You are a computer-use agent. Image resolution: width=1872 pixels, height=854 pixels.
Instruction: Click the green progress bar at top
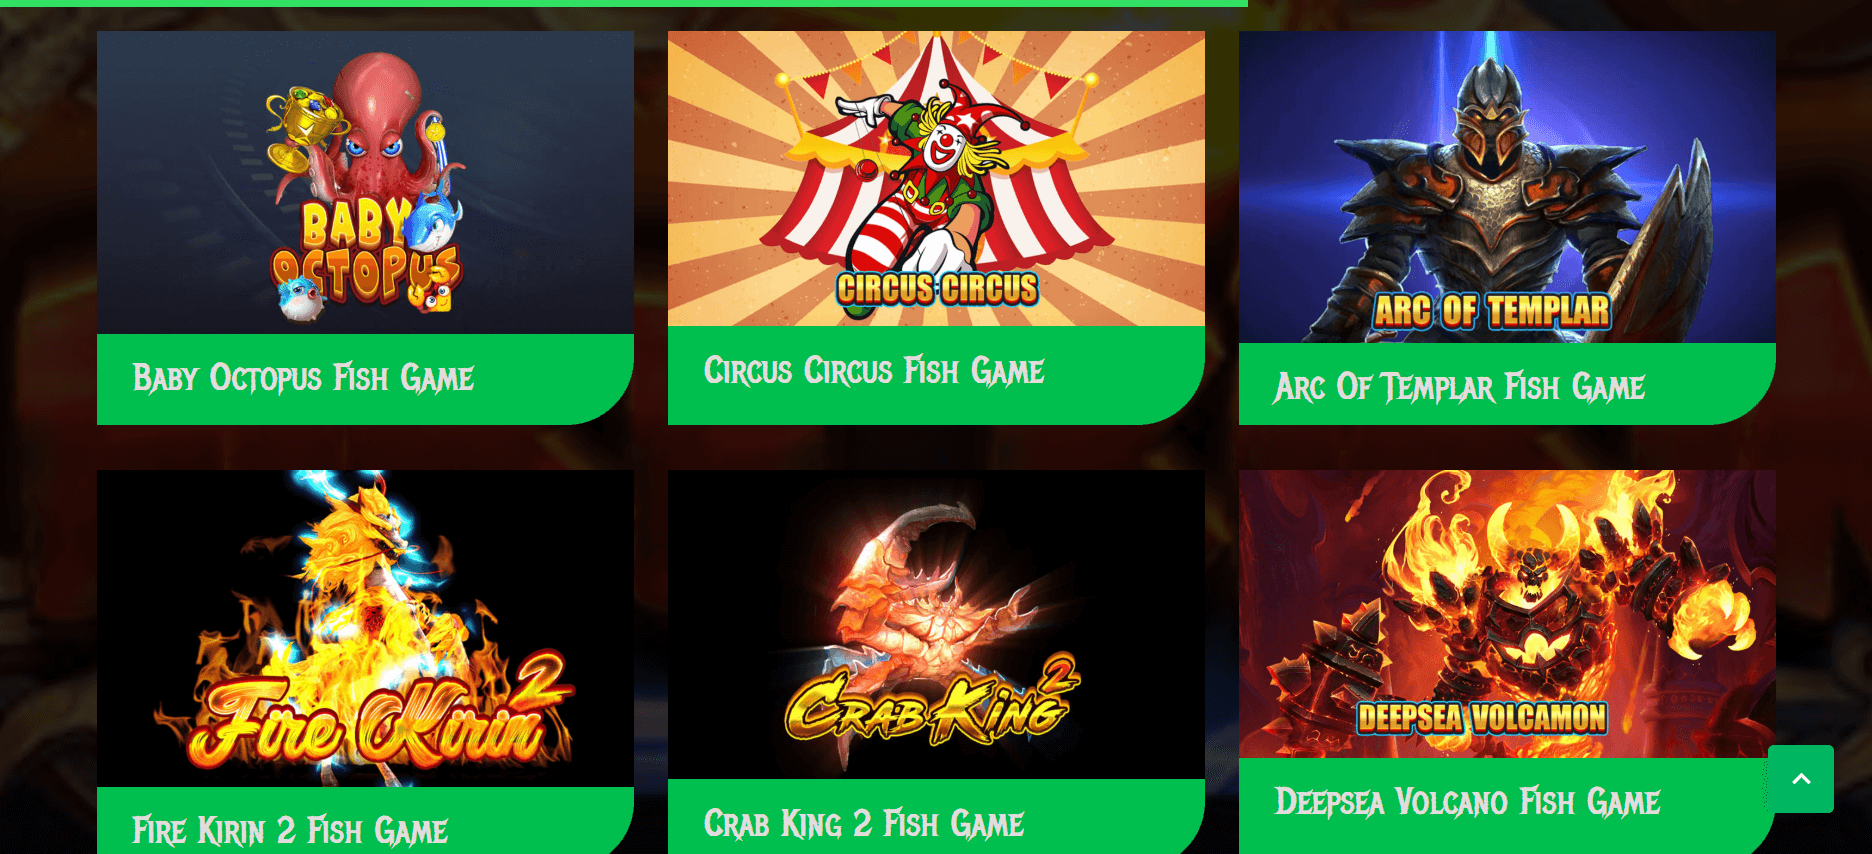coord(624,3)
